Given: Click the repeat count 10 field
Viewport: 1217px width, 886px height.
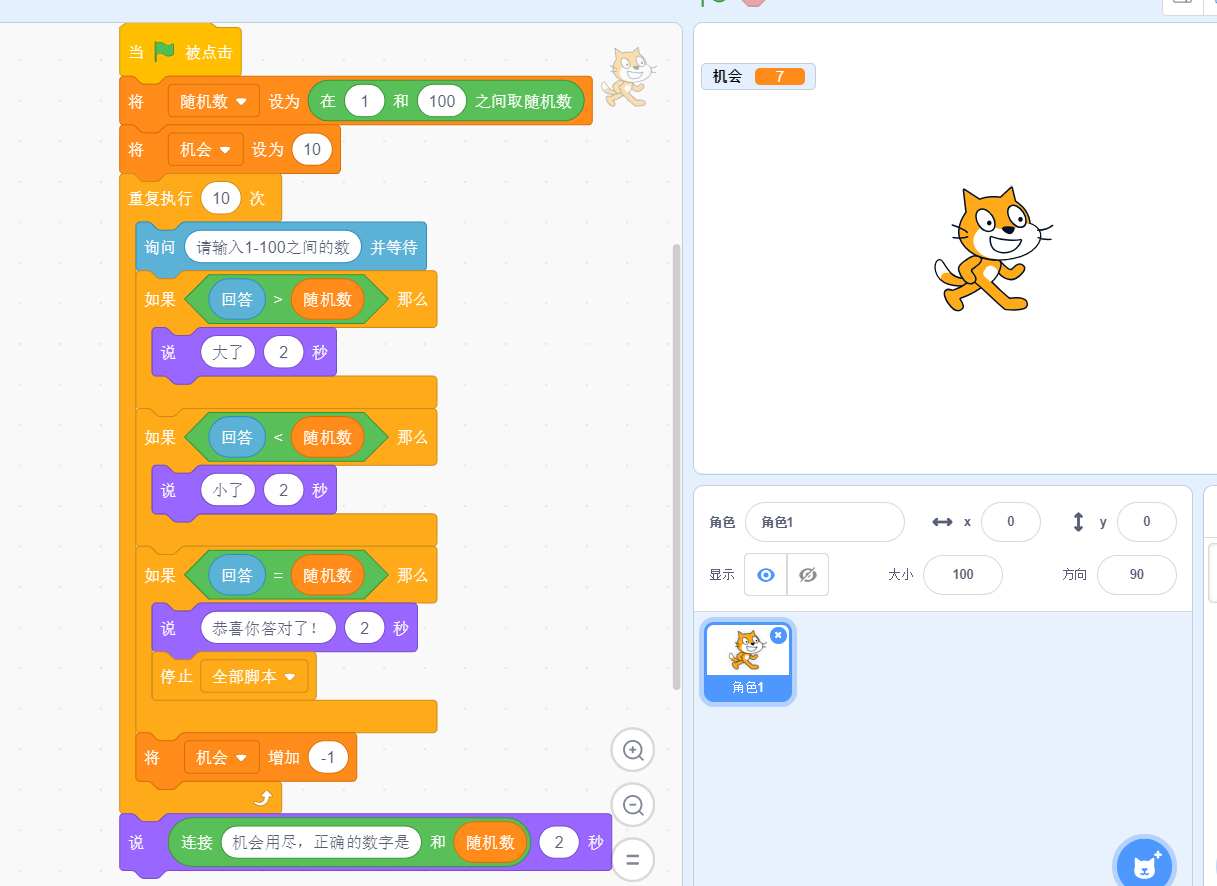Looking at the screenshot, I should tap(221, 198).
